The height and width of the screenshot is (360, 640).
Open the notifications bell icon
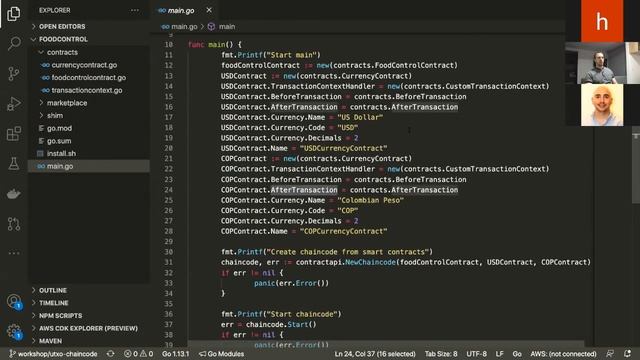click(627, 354)
